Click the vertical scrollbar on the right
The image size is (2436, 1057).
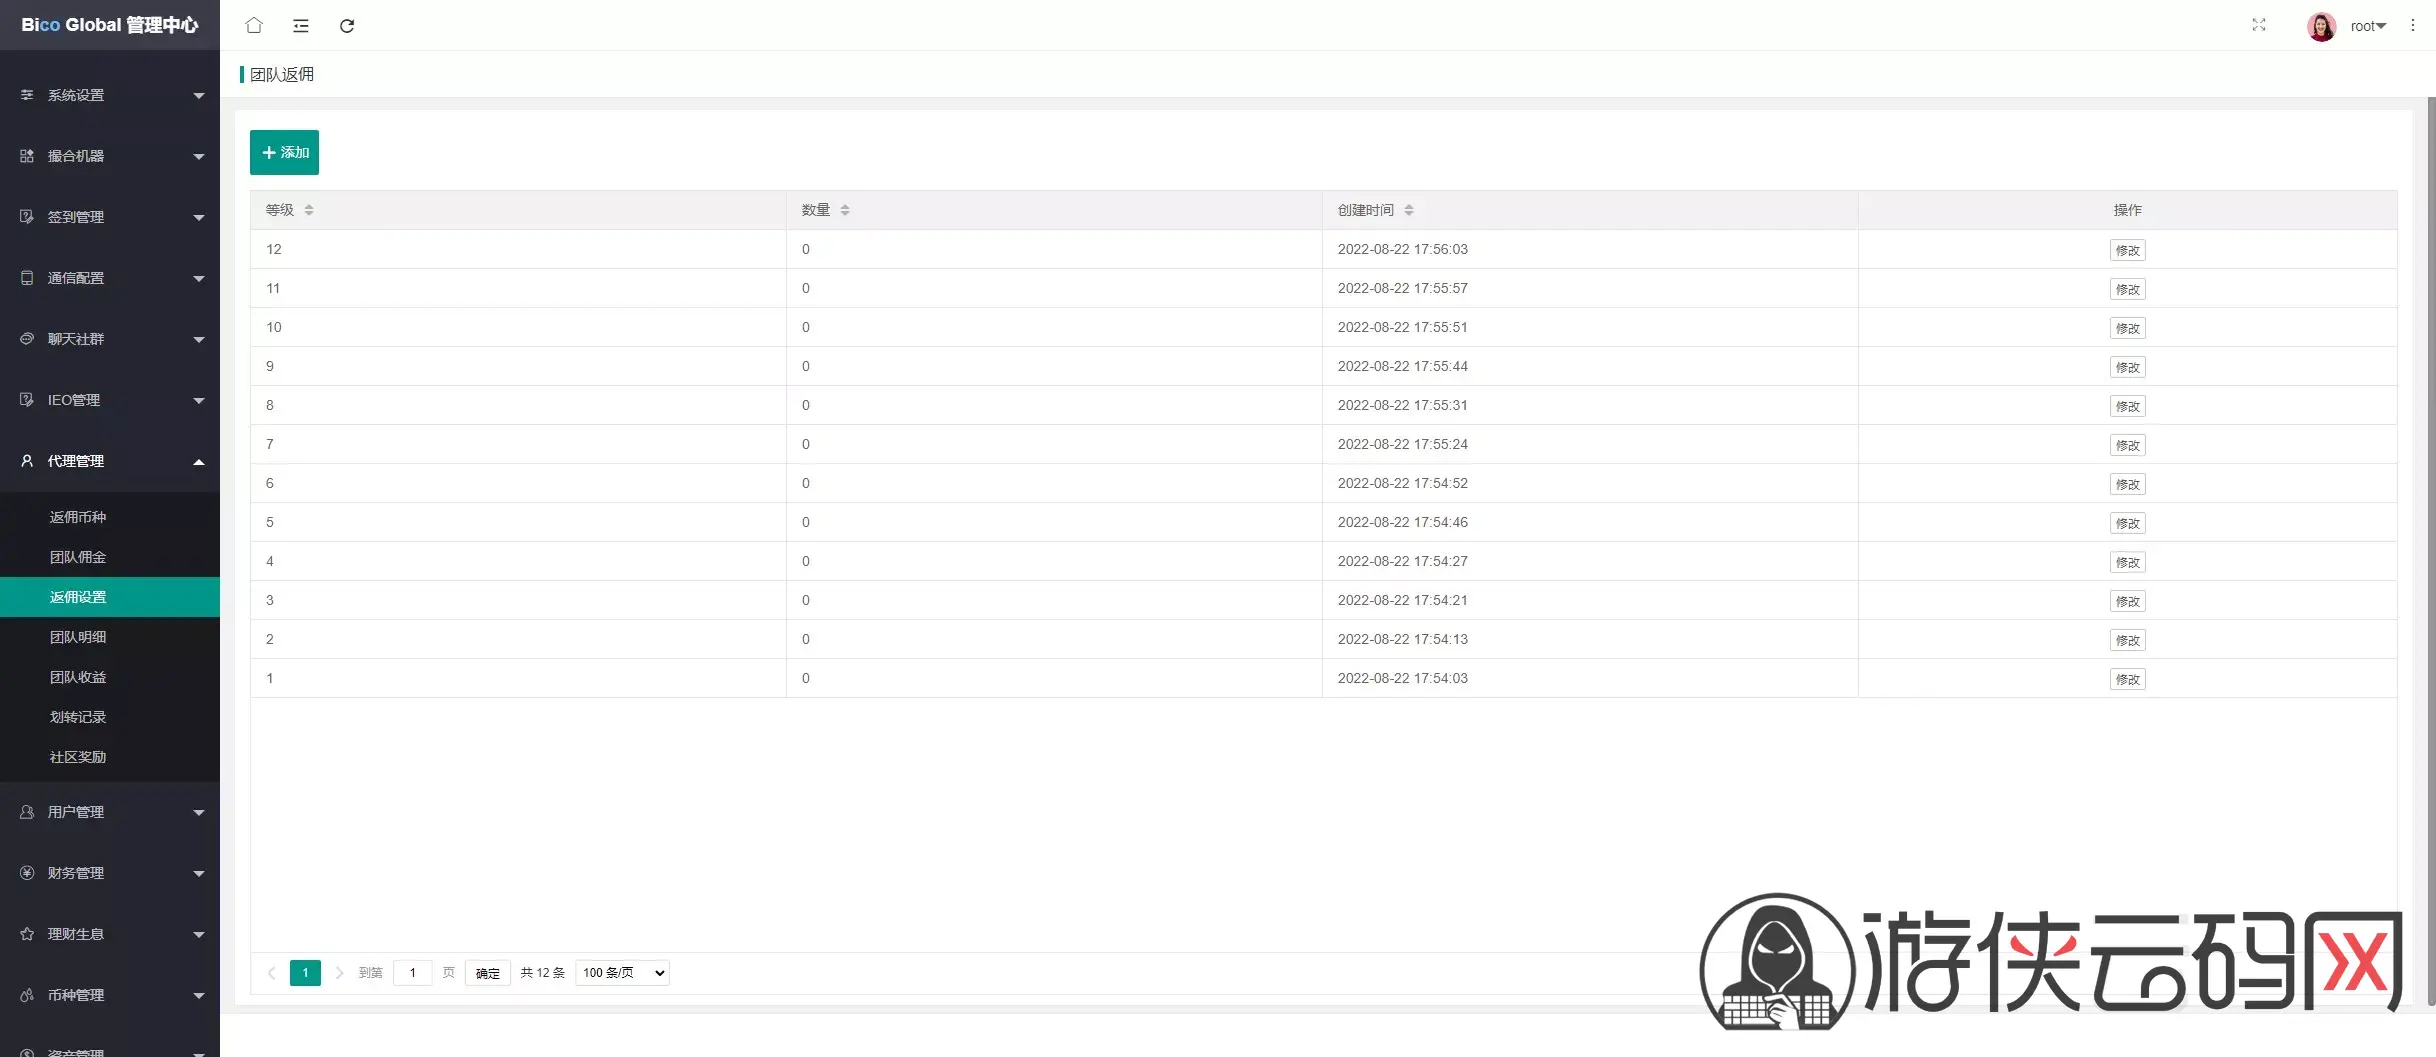(x=2430, y=550)
